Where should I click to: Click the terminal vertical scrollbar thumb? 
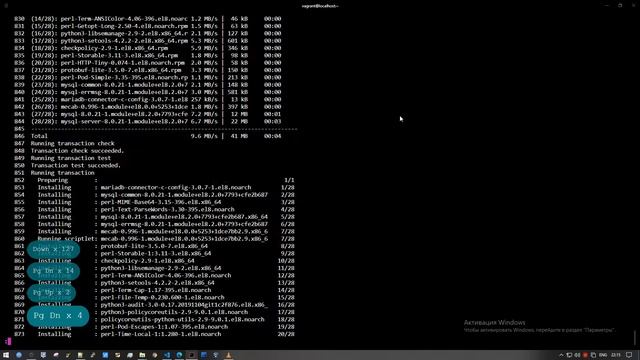(635, 337)
